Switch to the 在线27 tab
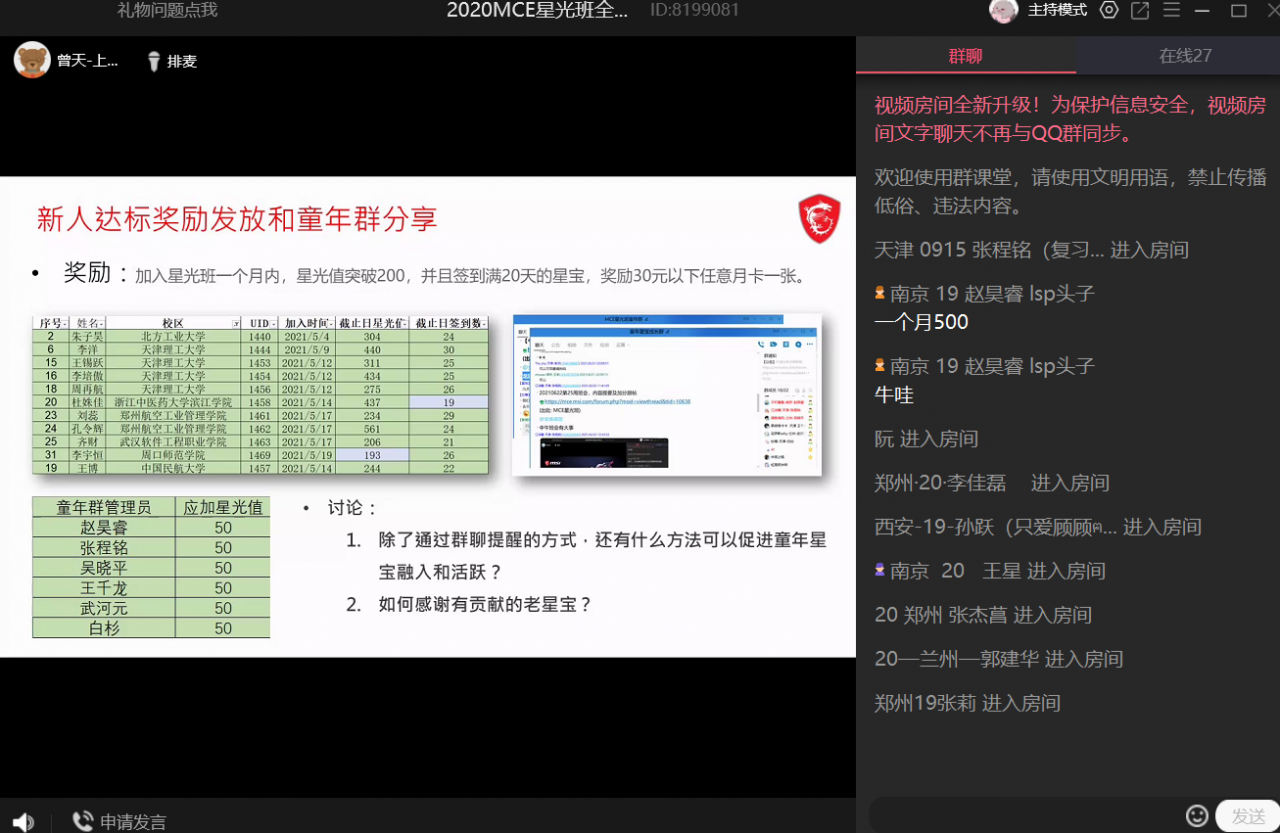The image size is (1280, 833). pos(1185,56)
